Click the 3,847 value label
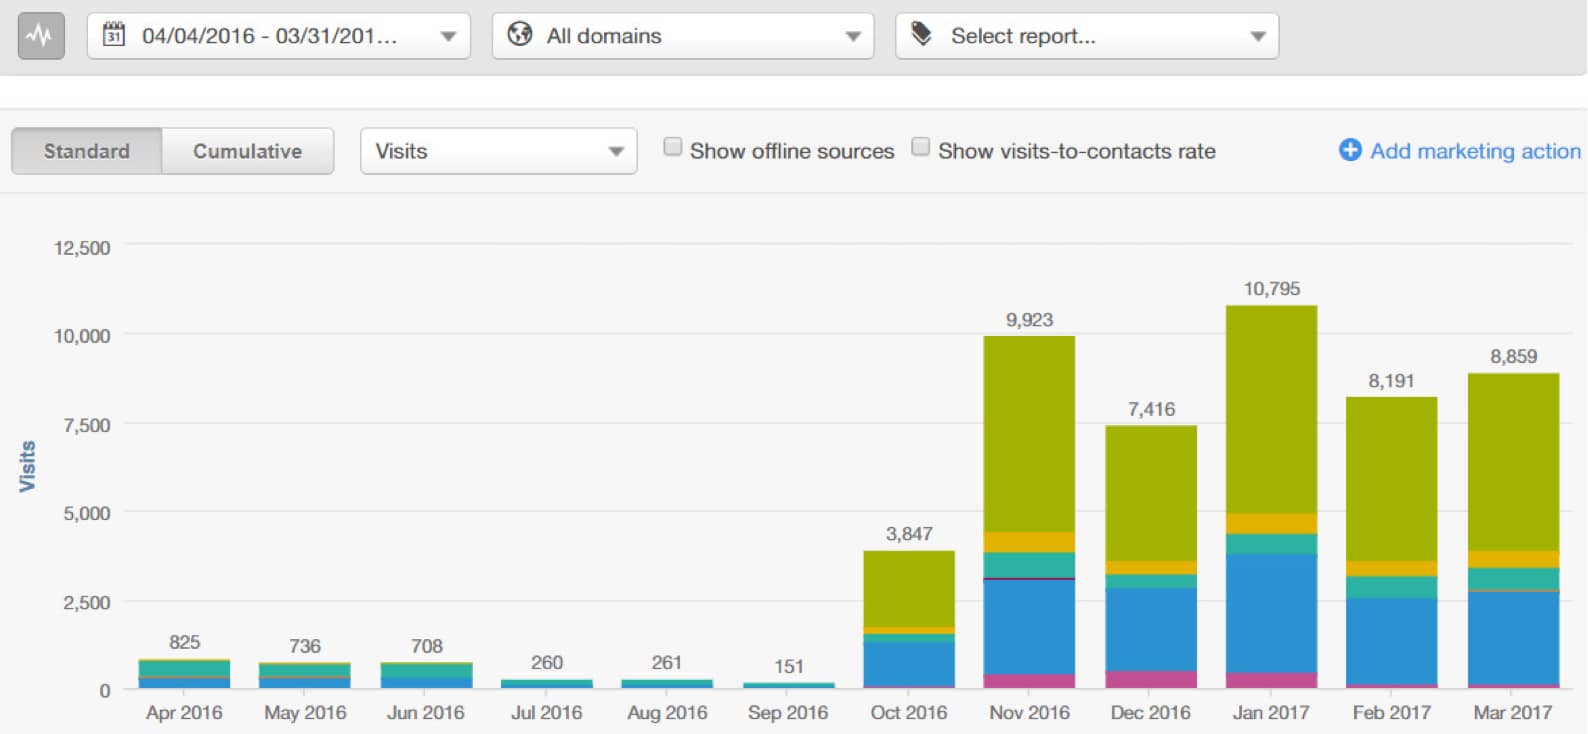Viewport: 1588px width, 734px height. click(909, 534)
